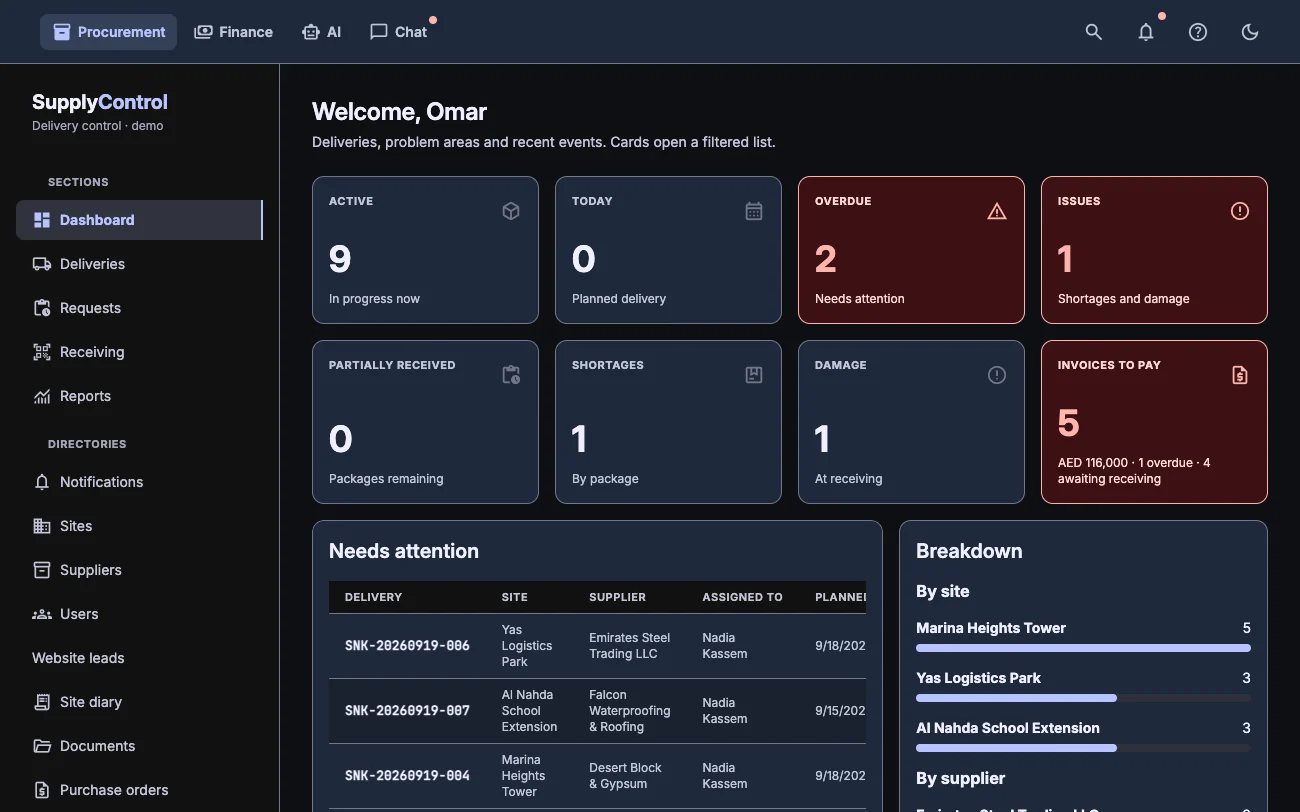Open the Overdue needs attention card
Viewport: 1300px width, 812px height.
(x=911, y=250)
